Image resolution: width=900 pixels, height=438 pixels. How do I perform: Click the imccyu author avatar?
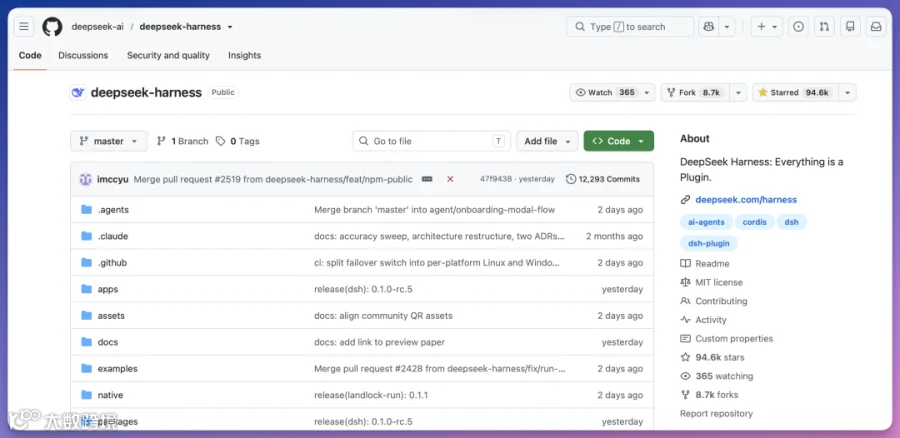click(x=86, y=179)
